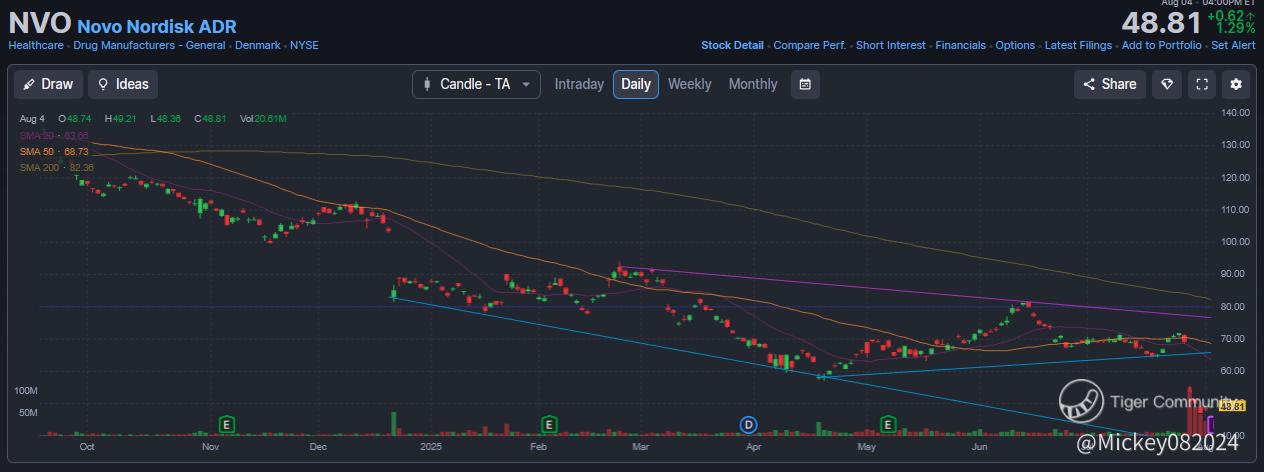Viewport: 1264px width, 472px height.
Task: Click the Set Alert link
Action: coord(1233,46)
